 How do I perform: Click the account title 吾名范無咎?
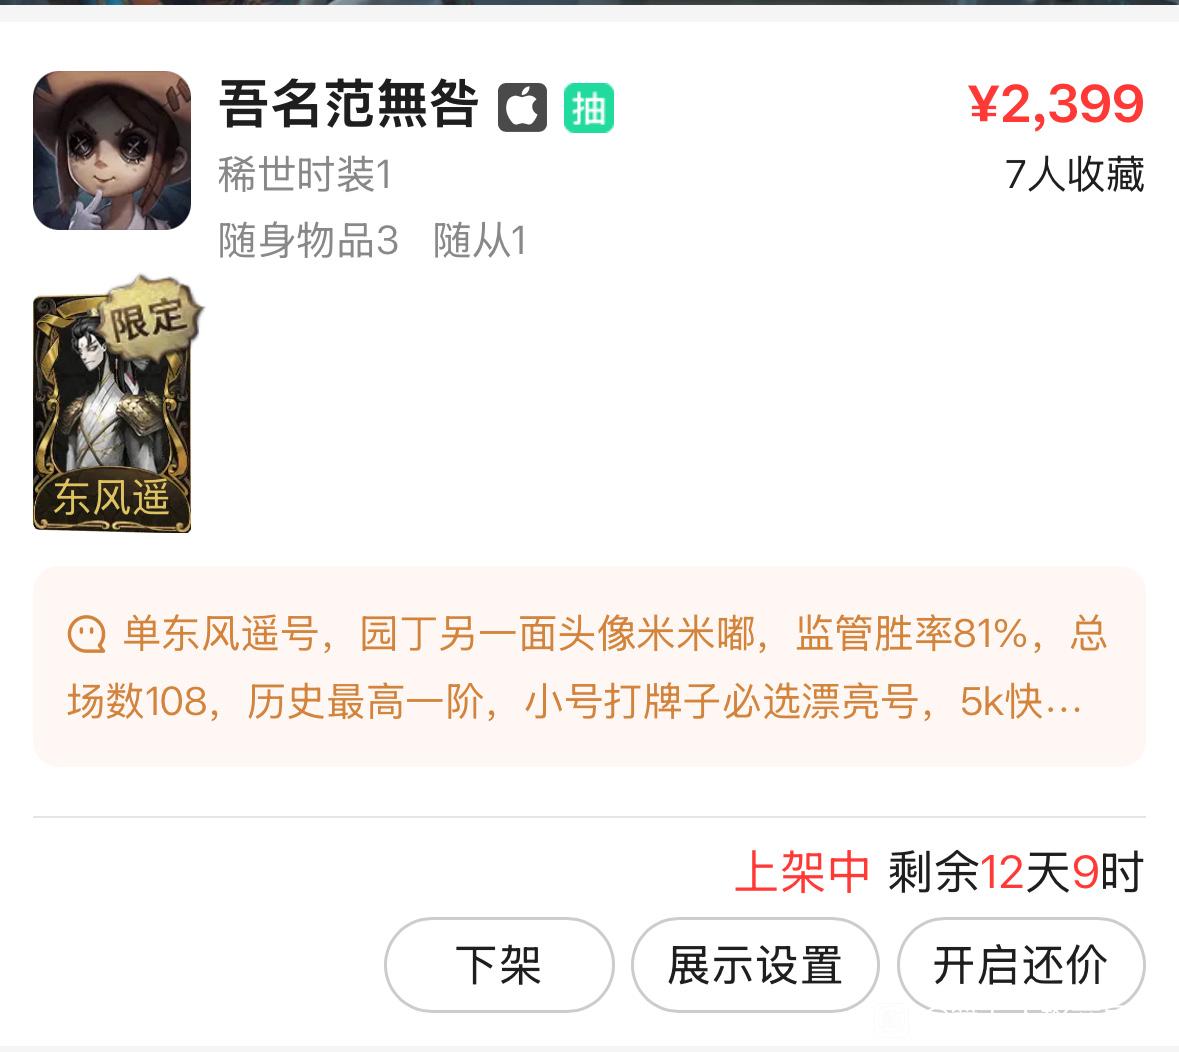(x=349, y=104)
